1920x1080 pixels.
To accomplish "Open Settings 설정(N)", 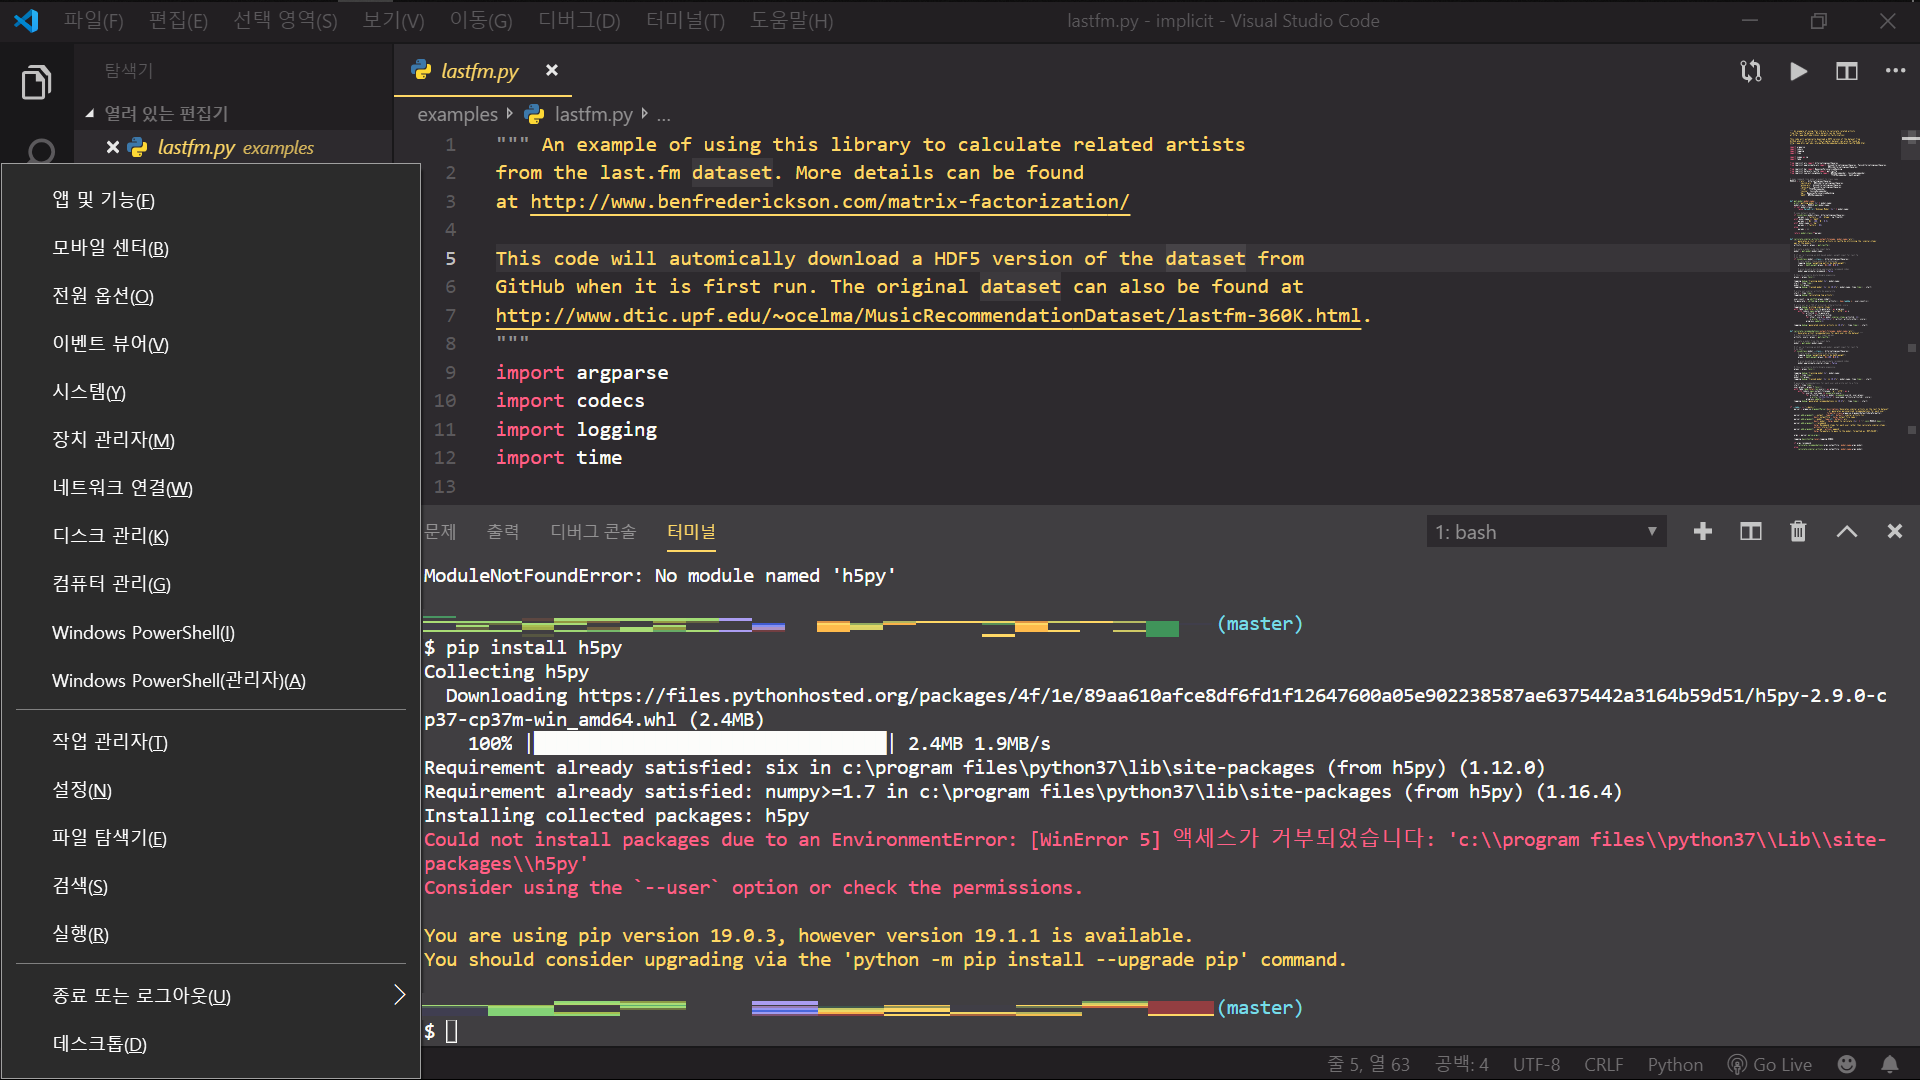I will [x=211, y=790].
